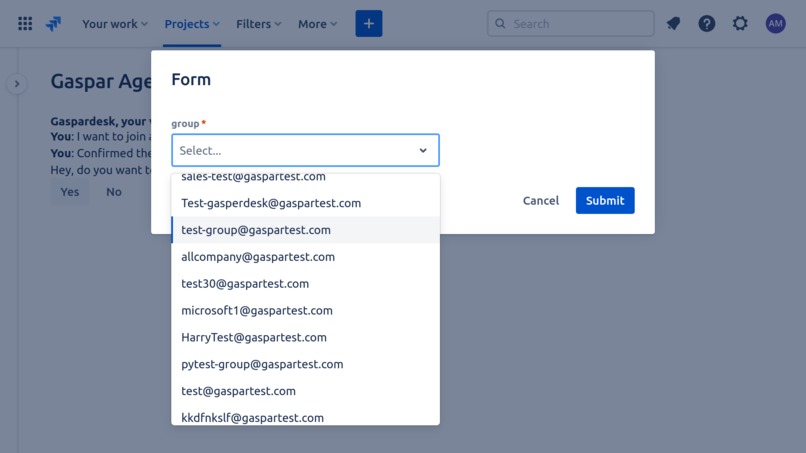Click the group dropdown chevron arrow
The image size is (806, 453).
pos(423,151)
